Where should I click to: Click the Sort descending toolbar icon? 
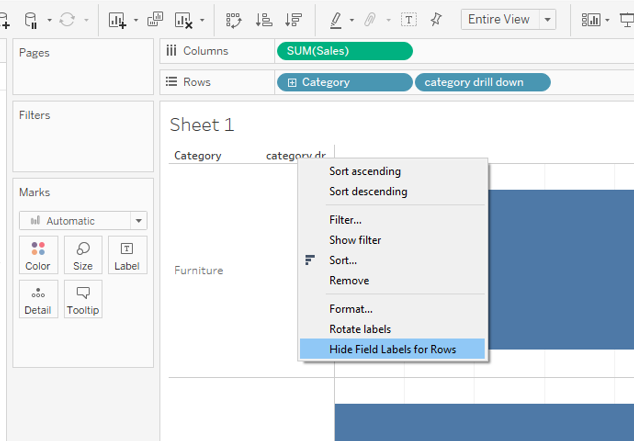293,19
